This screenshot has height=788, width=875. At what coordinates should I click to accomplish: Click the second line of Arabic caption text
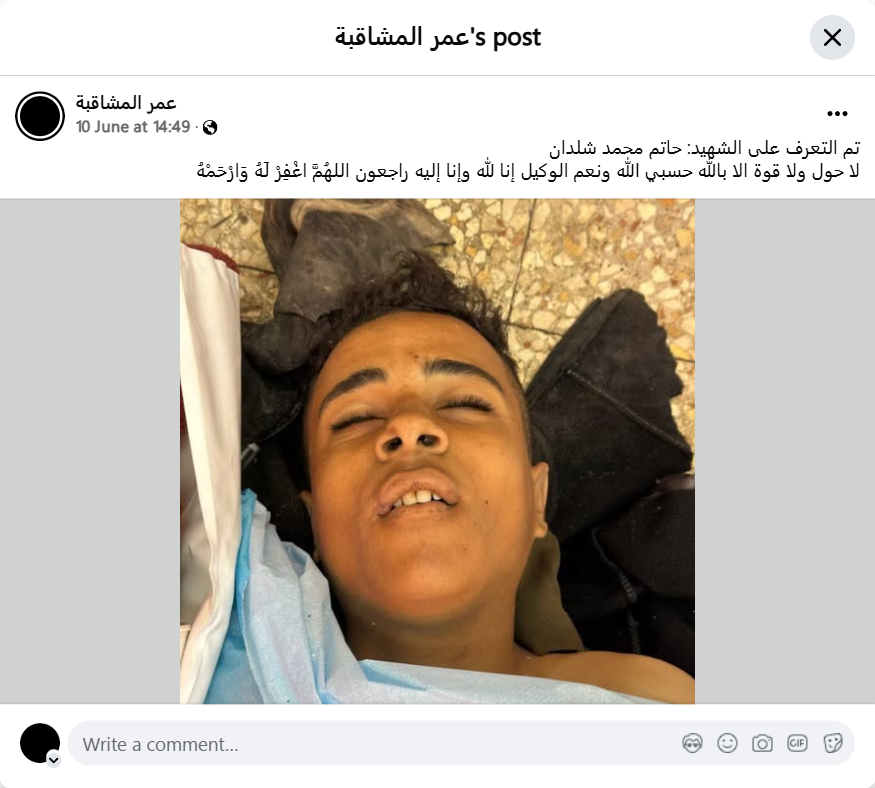point(528,171)
